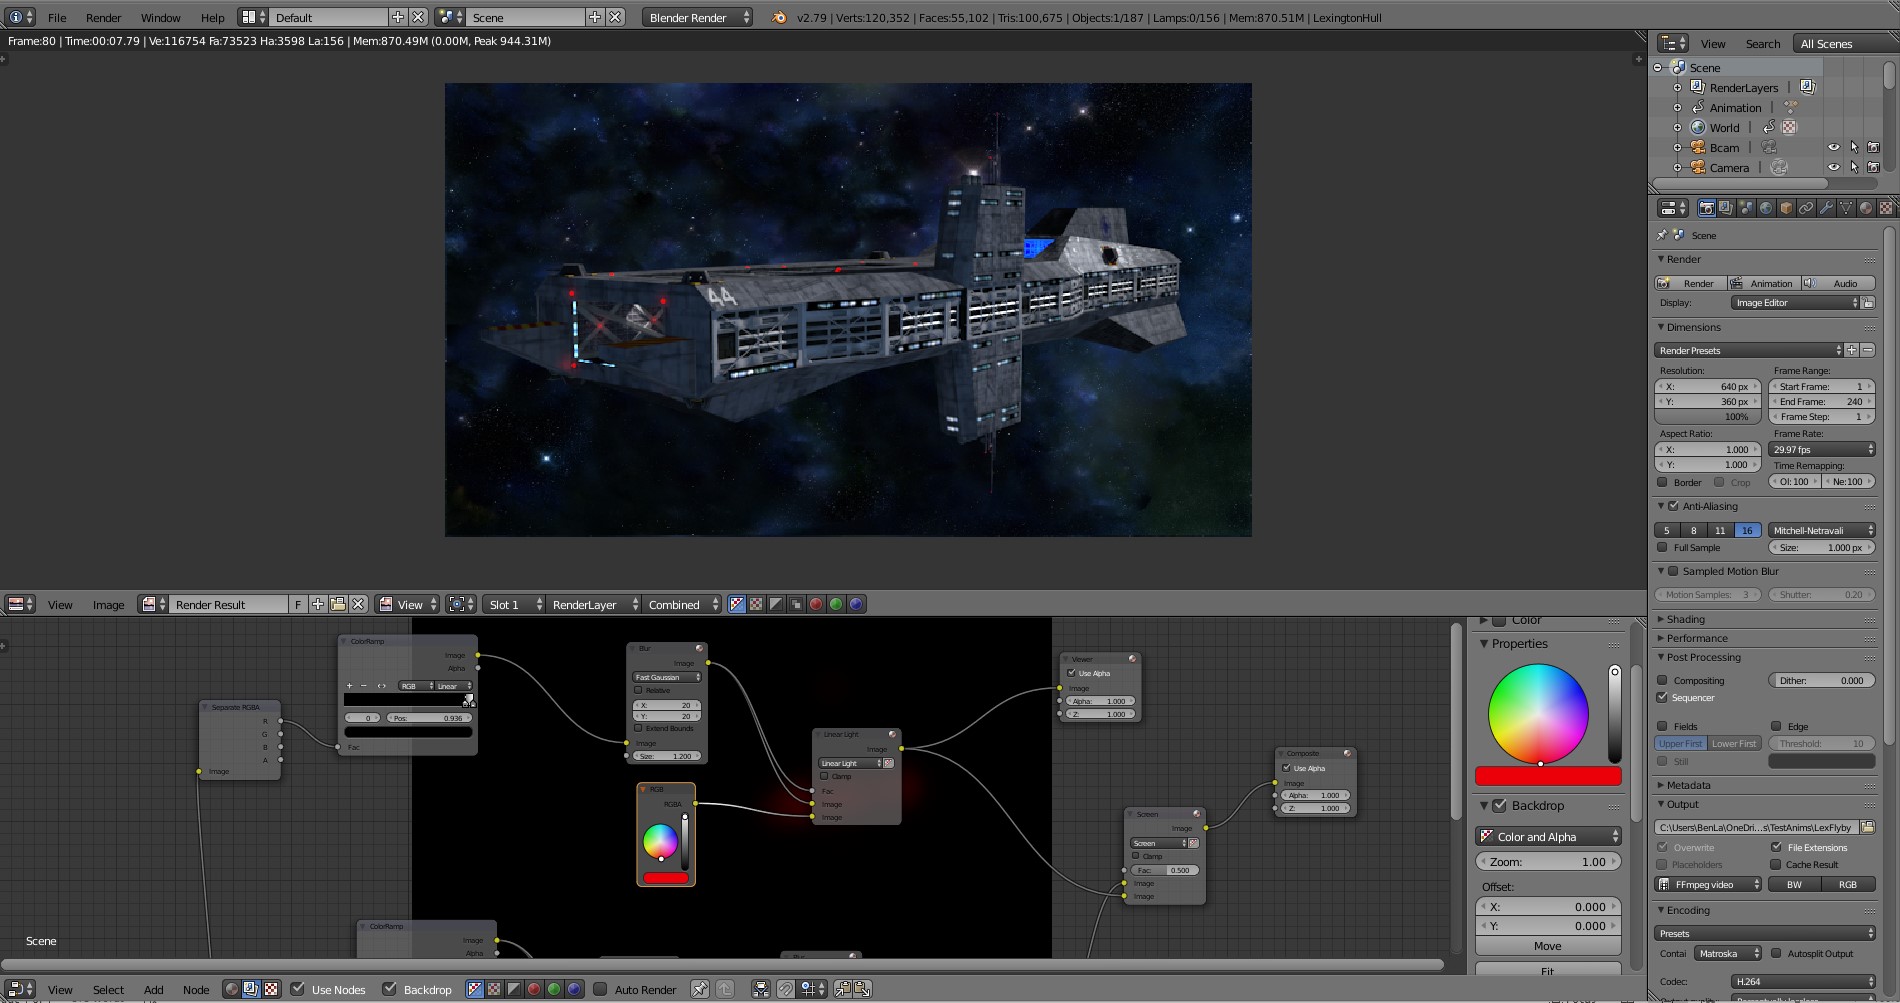Image resolution: width=1900 pixels, height=1003 pixels.
Task: Show red channel in image editor header
Action: click(x=816, y=604)
